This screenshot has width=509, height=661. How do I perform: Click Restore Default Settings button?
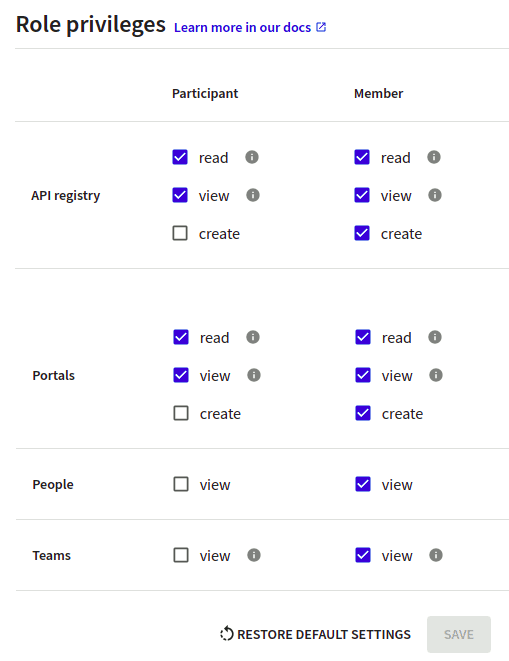click(x=315, y=634)
